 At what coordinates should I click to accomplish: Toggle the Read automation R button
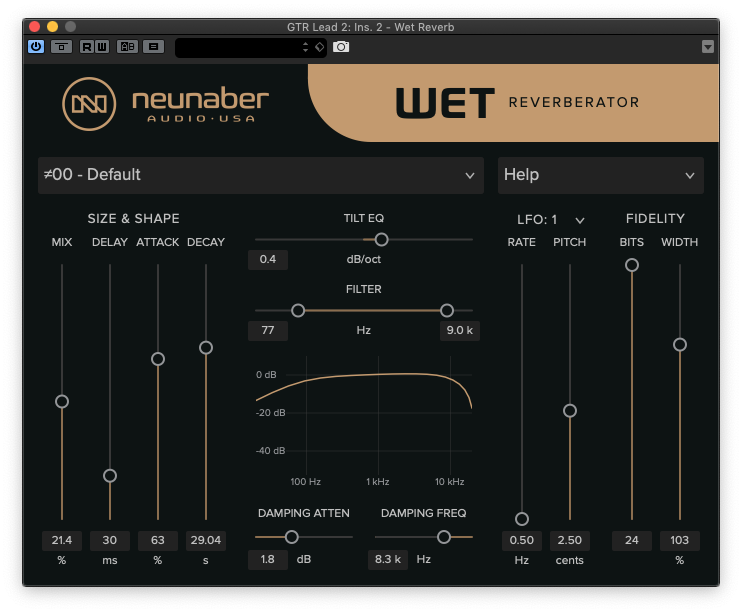tap(87, 46)
